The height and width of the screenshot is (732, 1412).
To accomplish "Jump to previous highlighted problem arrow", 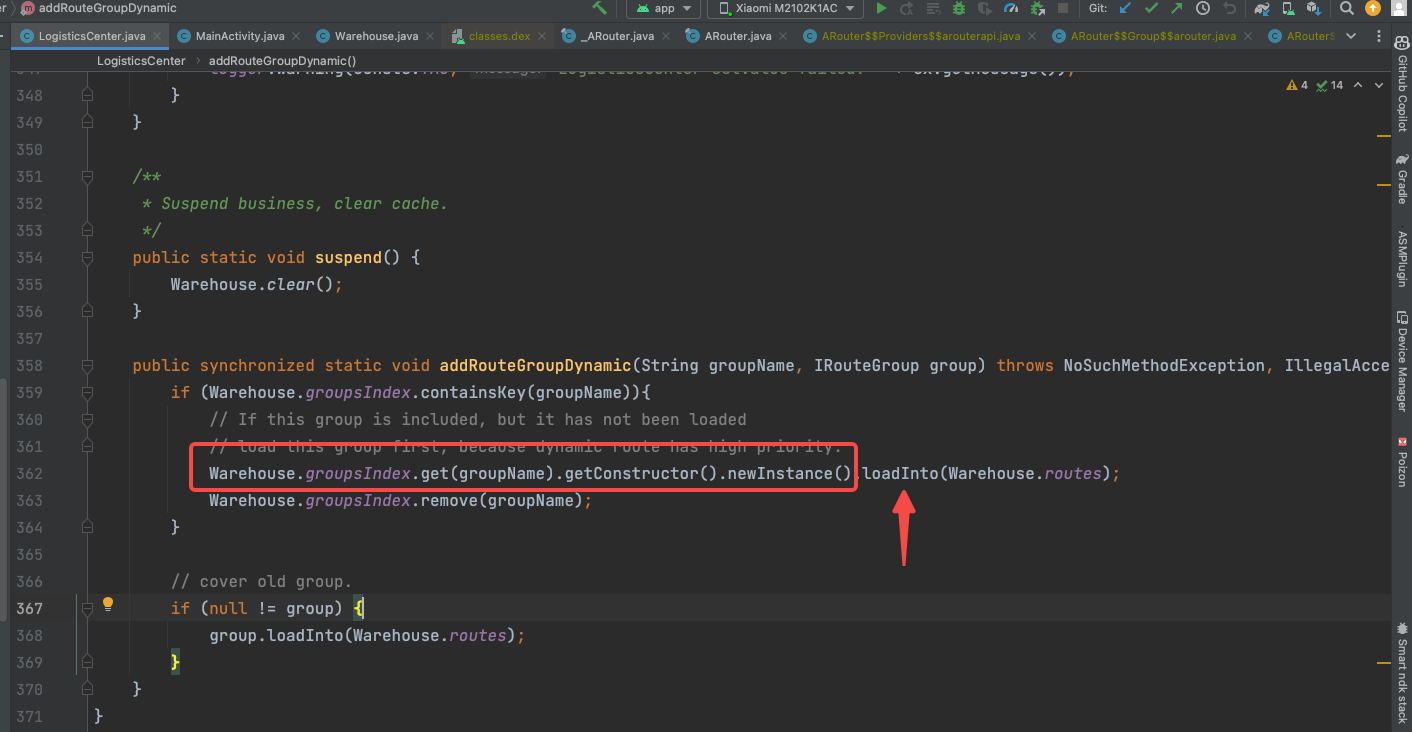I will click(x=1358, y=85).
